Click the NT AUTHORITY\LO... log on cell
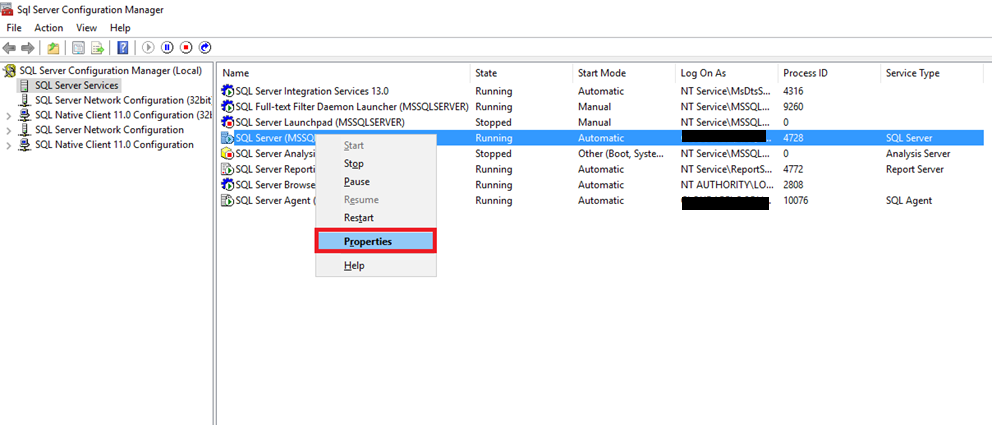 tap(726, 185)
